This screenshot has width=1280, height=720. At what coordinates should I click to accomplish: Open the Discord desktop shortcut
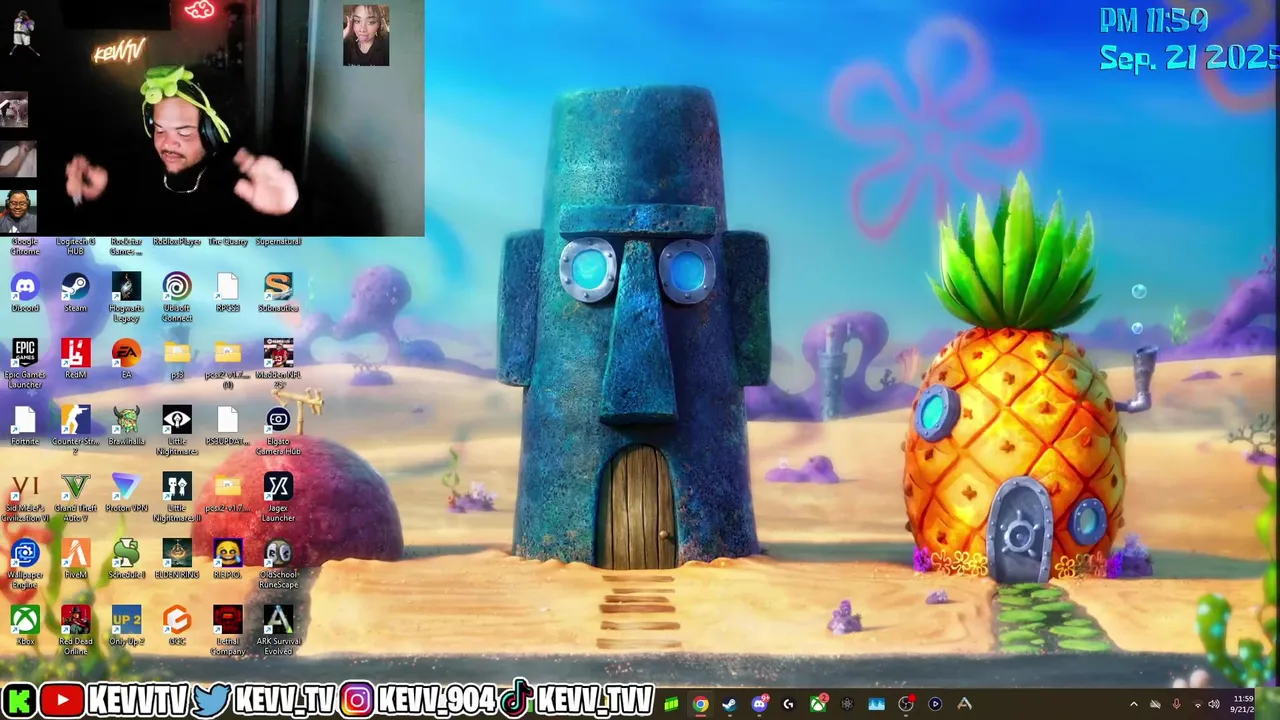25,293
